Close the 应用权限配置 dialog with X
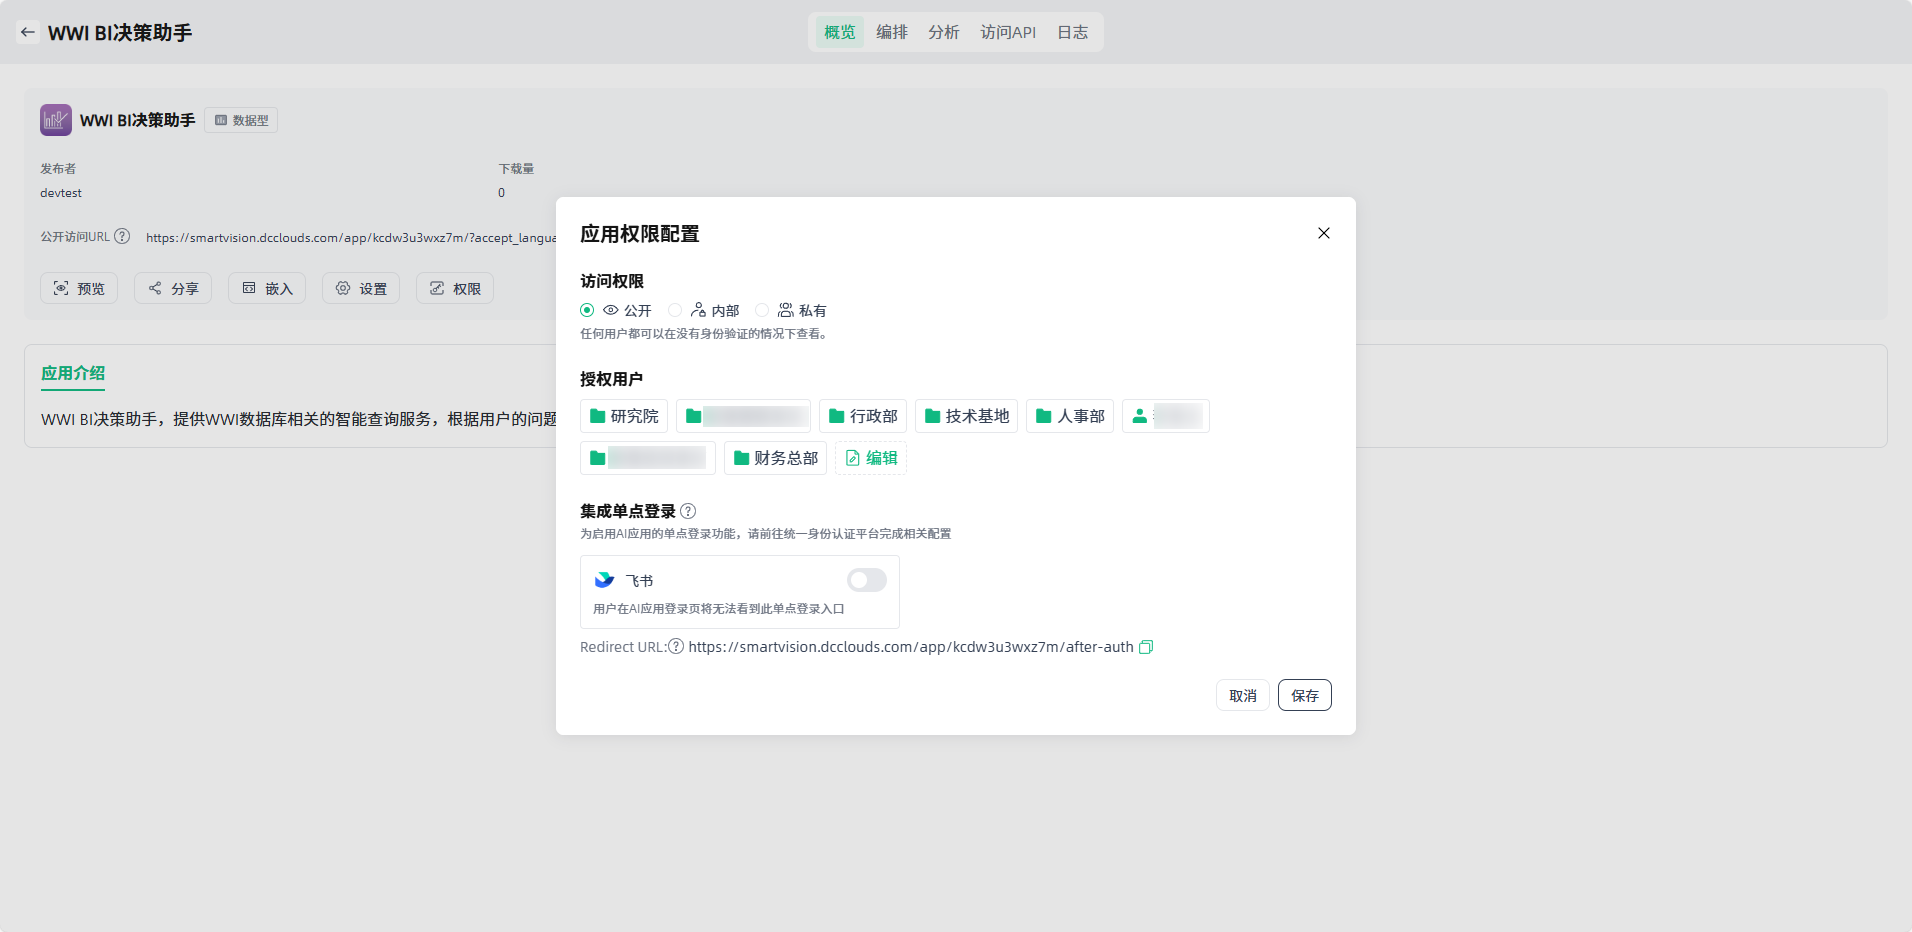1912x932 pixels. point(1323,233)
